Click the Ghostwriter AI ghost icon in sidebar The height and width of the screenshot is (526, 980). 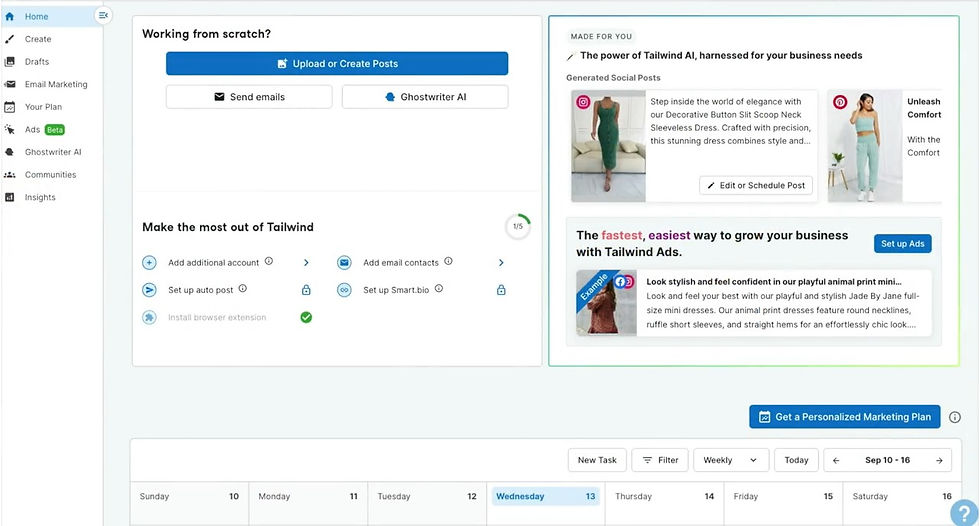(x=9, y=152)
